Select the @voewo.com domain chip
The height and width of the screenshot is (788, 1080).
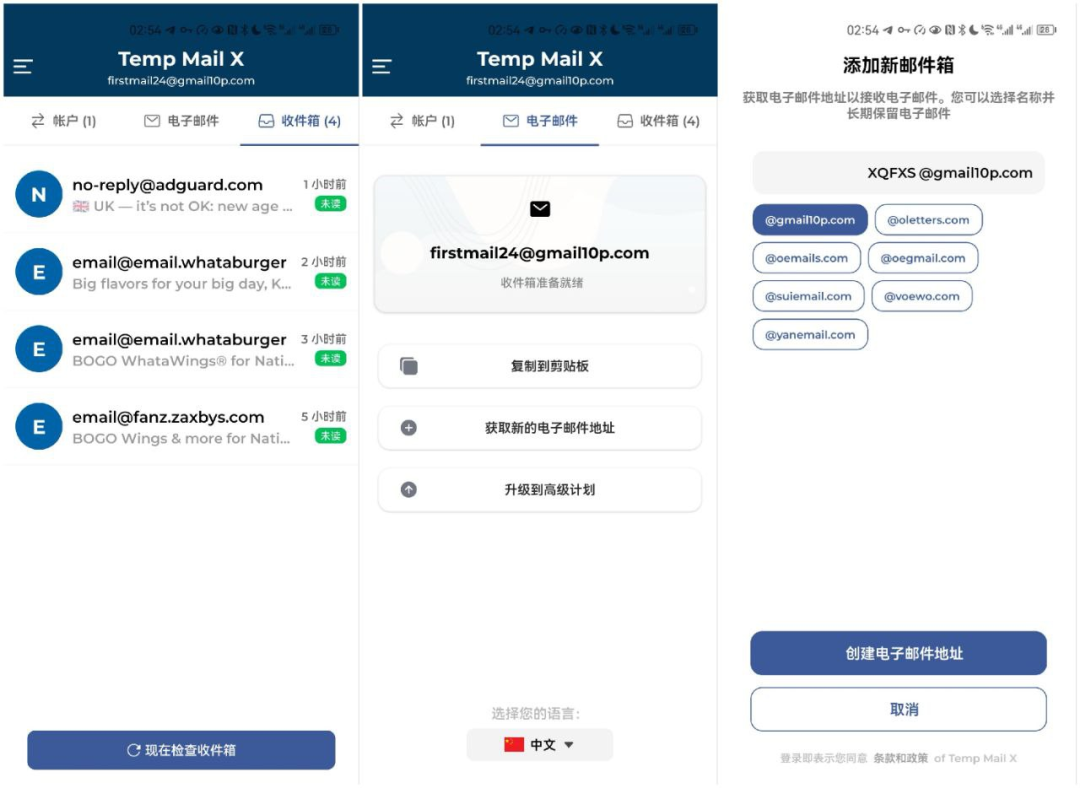pos(922,296)
